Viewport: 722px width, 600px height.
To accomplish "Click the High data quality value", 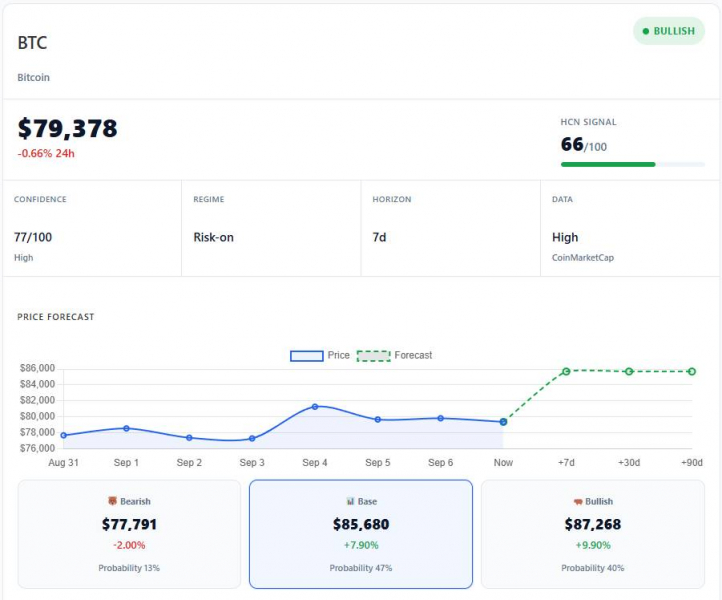I will [565, 237].
